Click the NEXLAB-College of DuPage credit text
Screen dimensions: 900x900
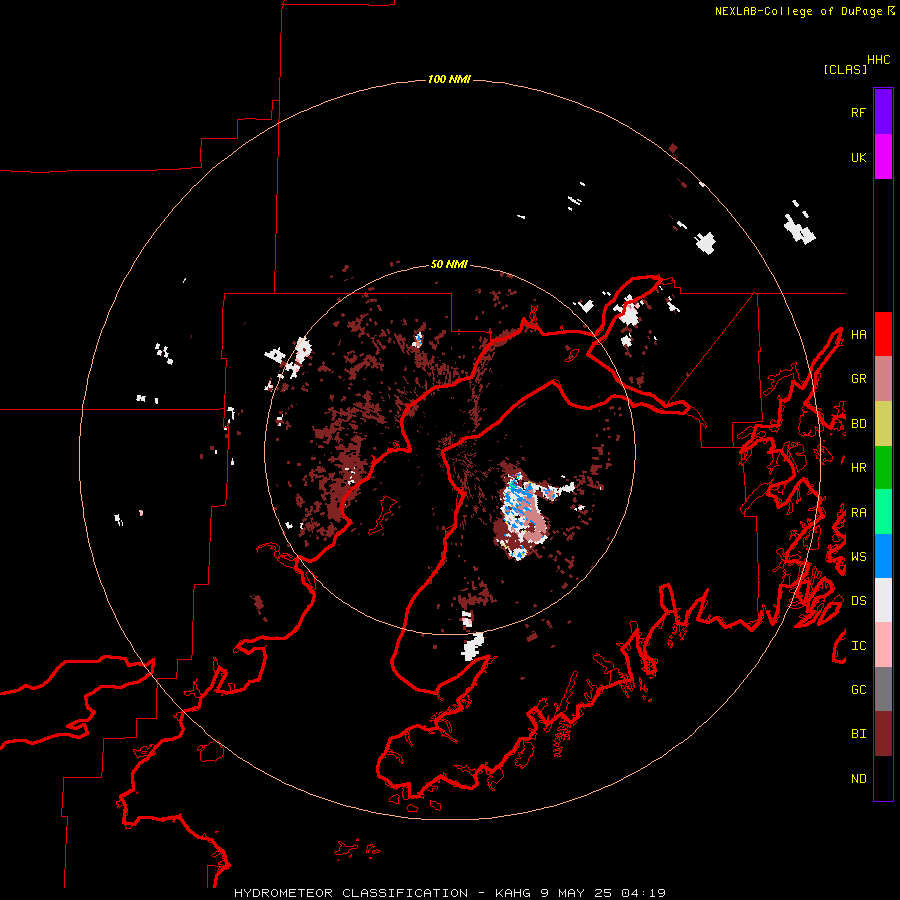point(798,11)
